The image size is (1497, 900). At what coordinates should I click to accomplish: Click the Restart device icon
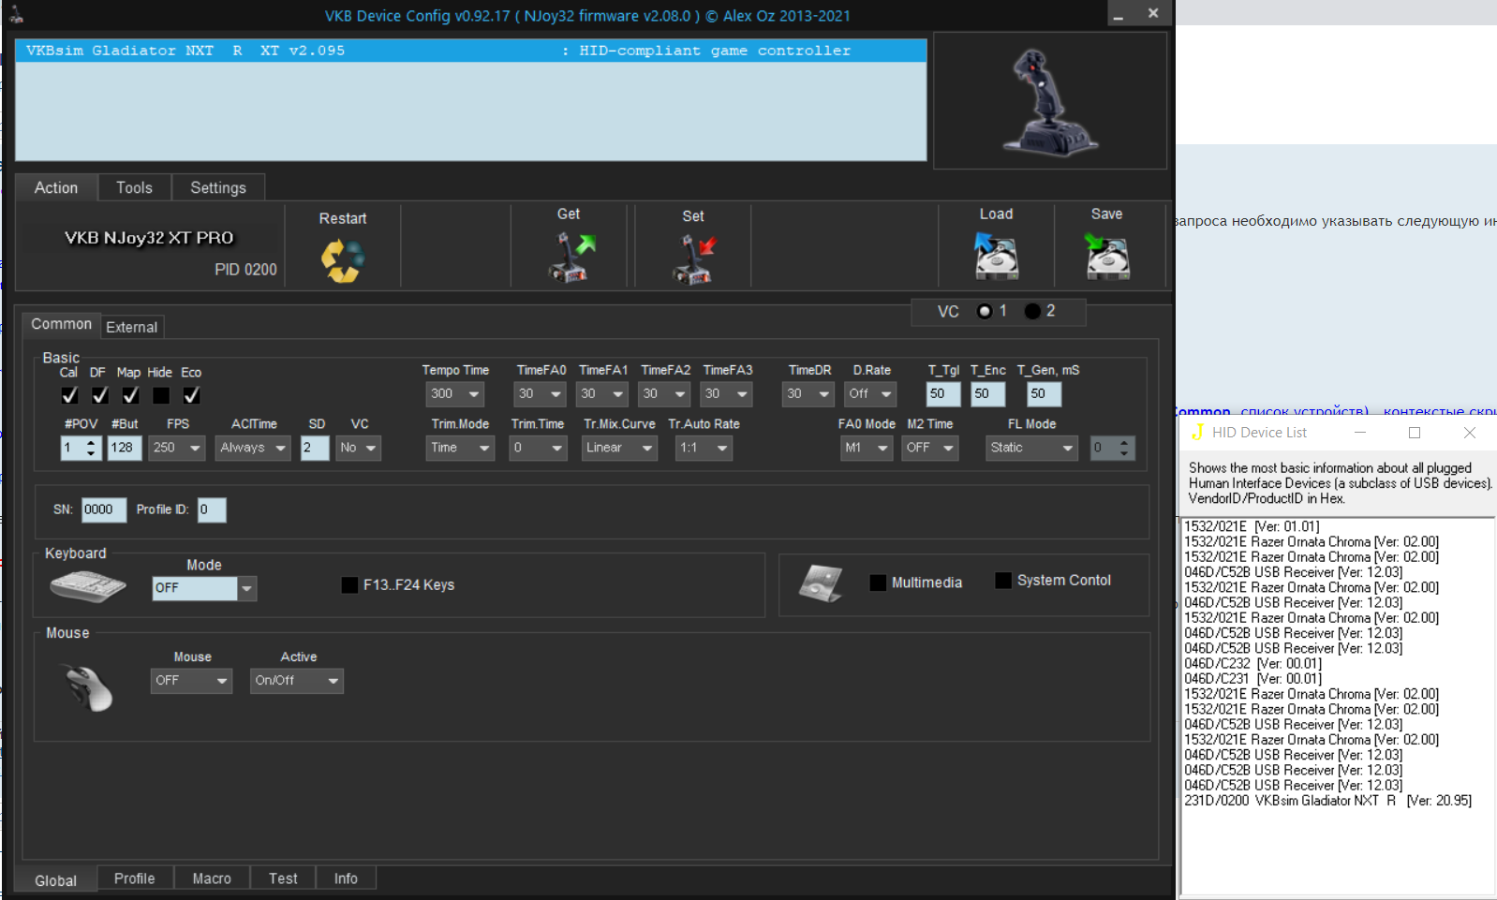click(342, 261)
